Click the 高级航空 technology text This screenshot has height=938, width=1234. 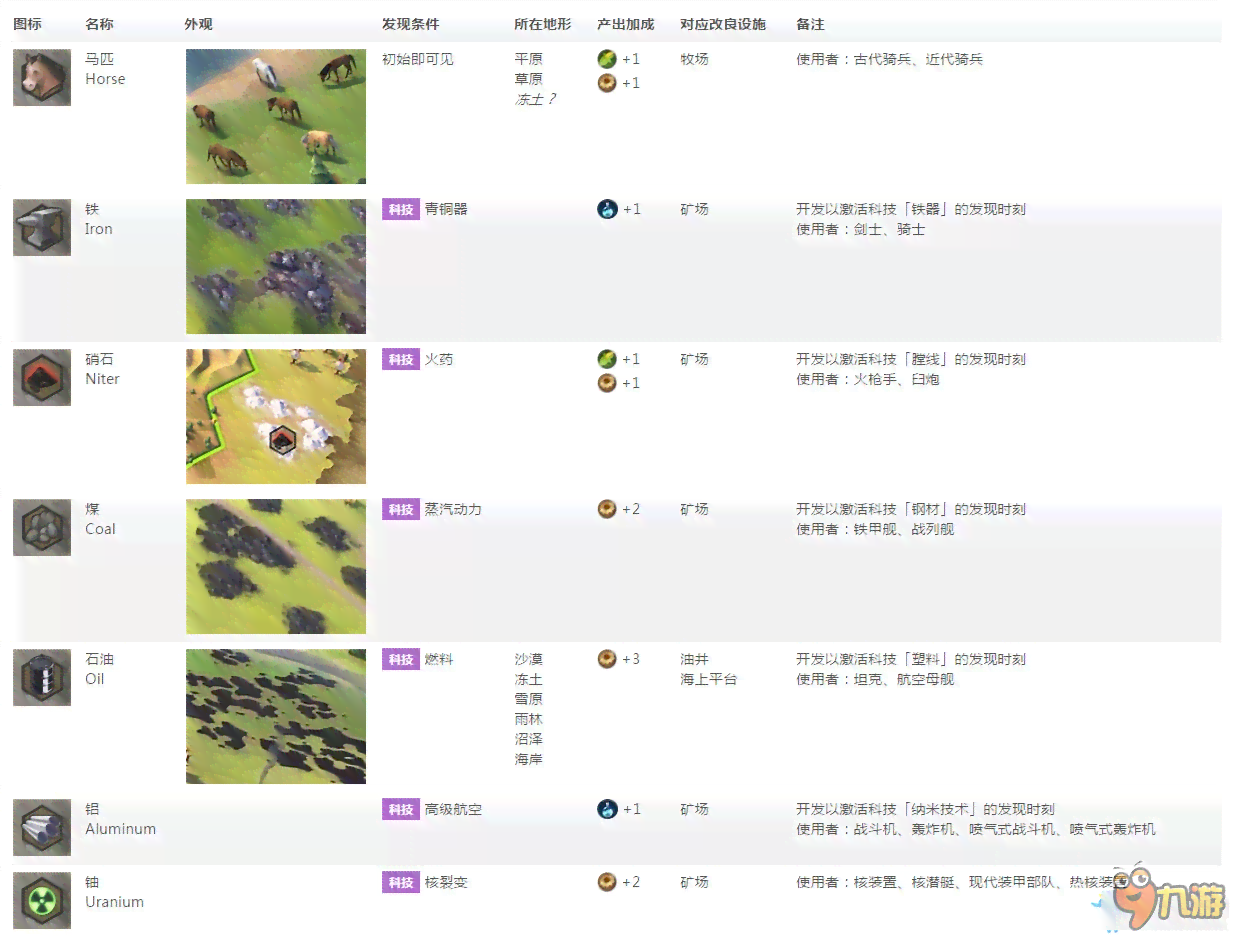pyautogui.click(x=453, y=809)
